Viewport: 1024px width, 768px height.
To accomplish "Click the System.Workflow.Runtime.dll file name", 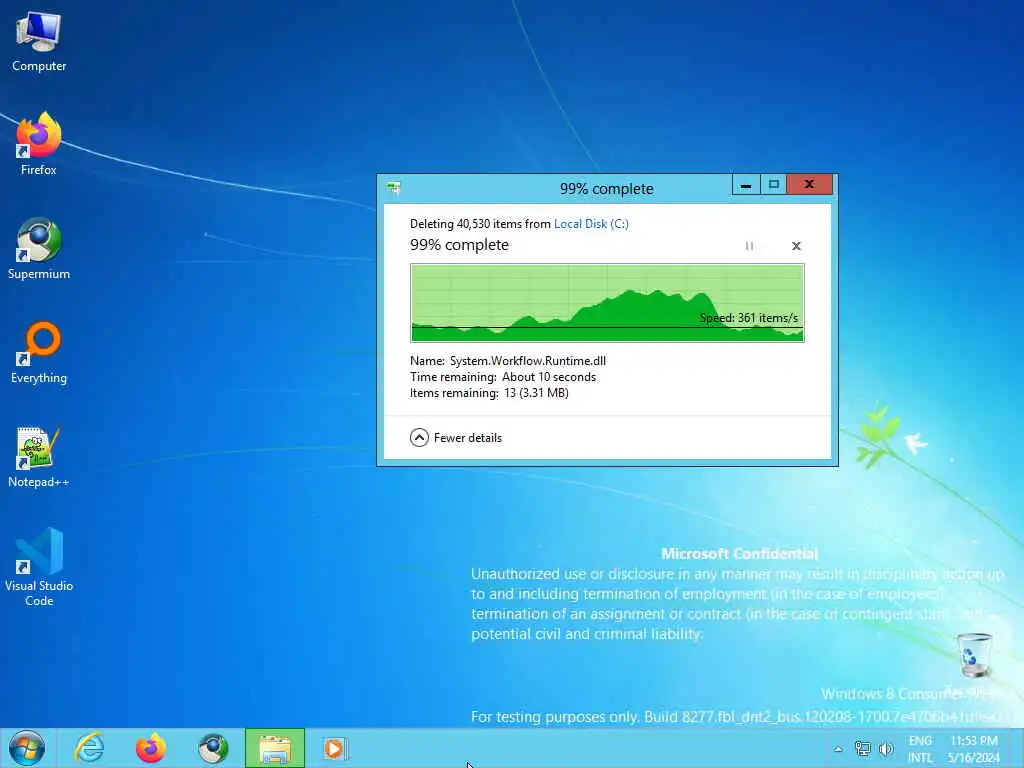I will tap(528, 360).
